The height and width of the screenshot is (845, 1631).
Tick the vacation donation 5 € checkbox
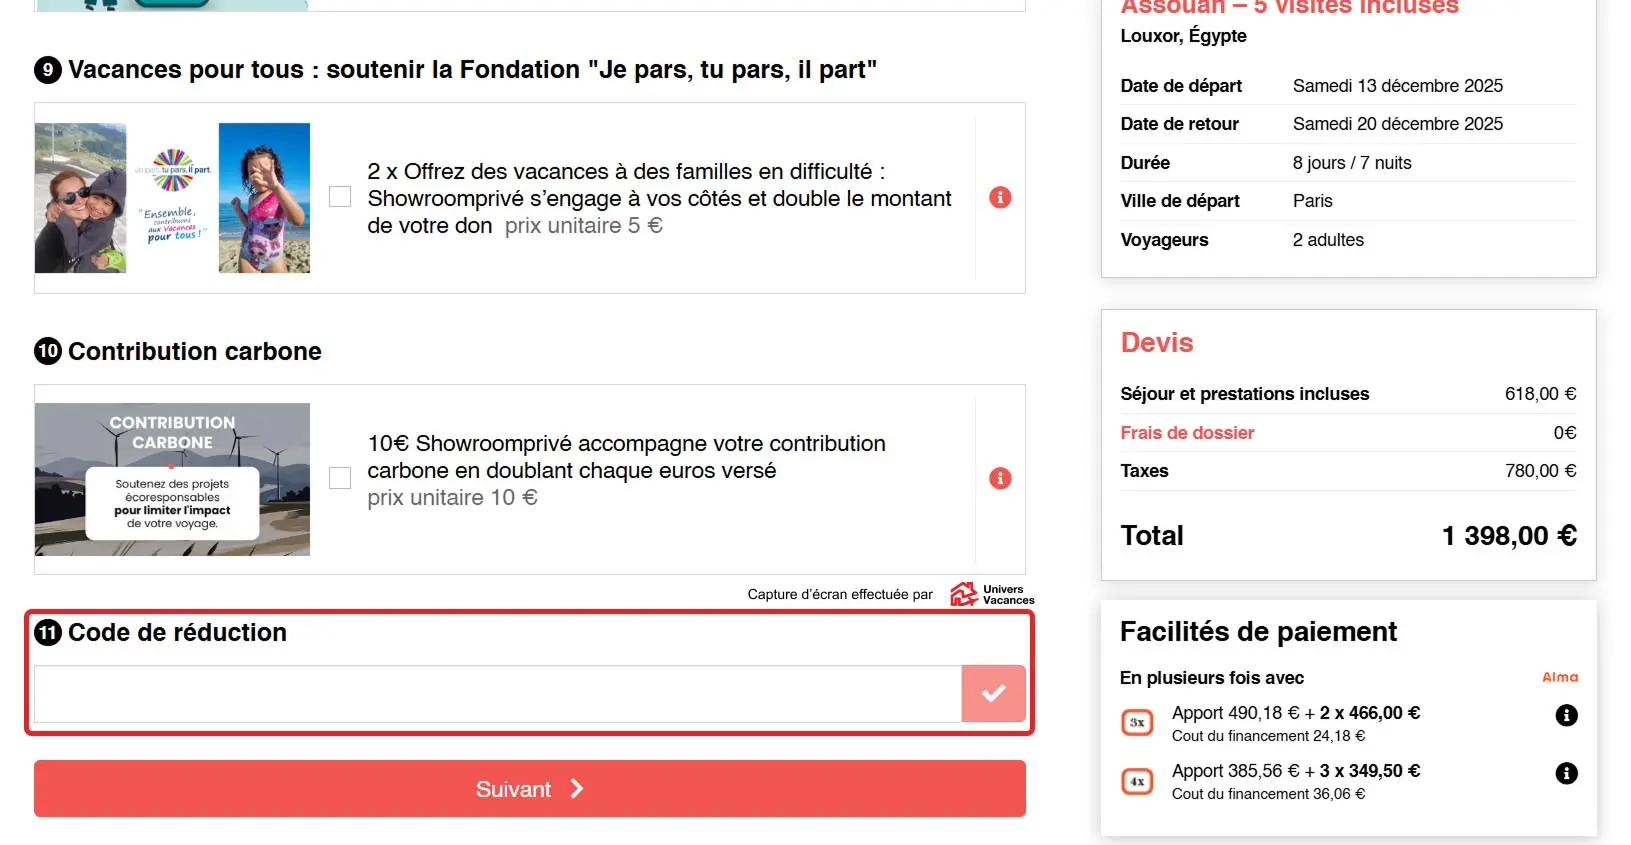340,197
